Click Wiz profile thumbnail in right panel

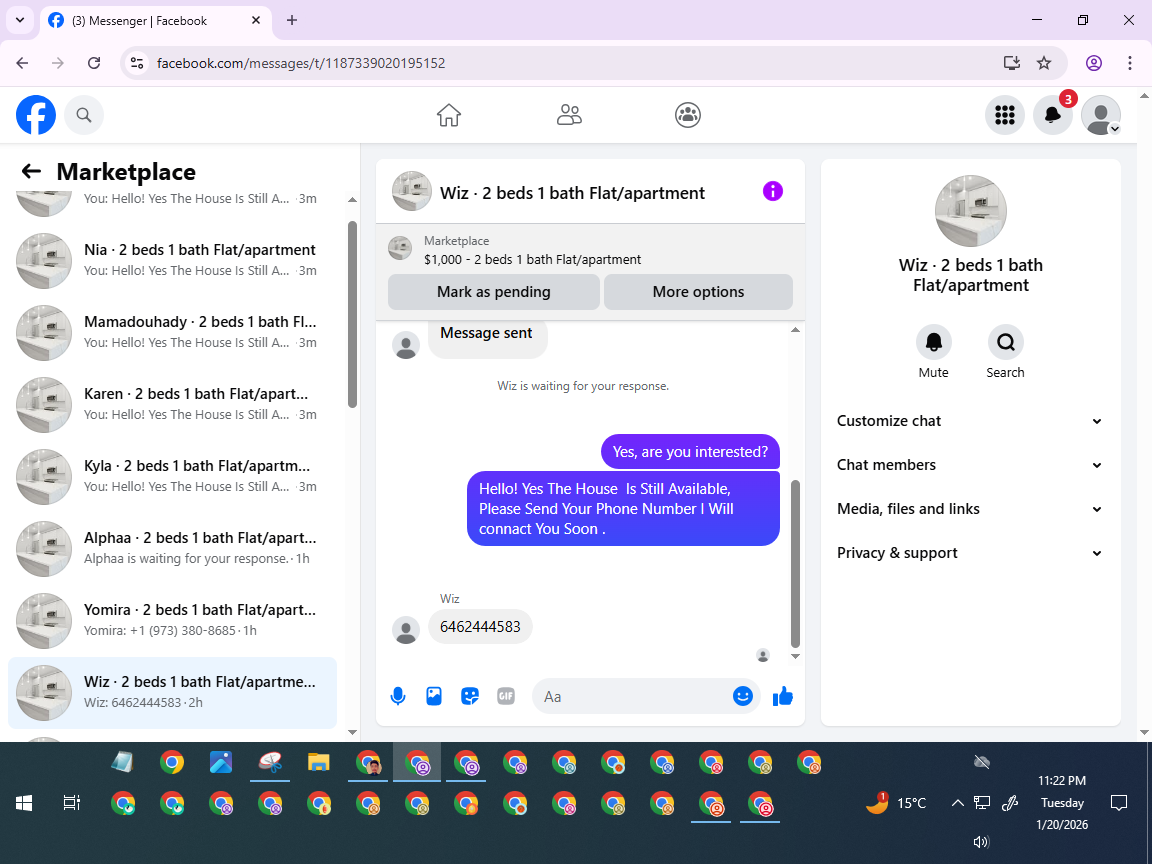click(971, 211)
